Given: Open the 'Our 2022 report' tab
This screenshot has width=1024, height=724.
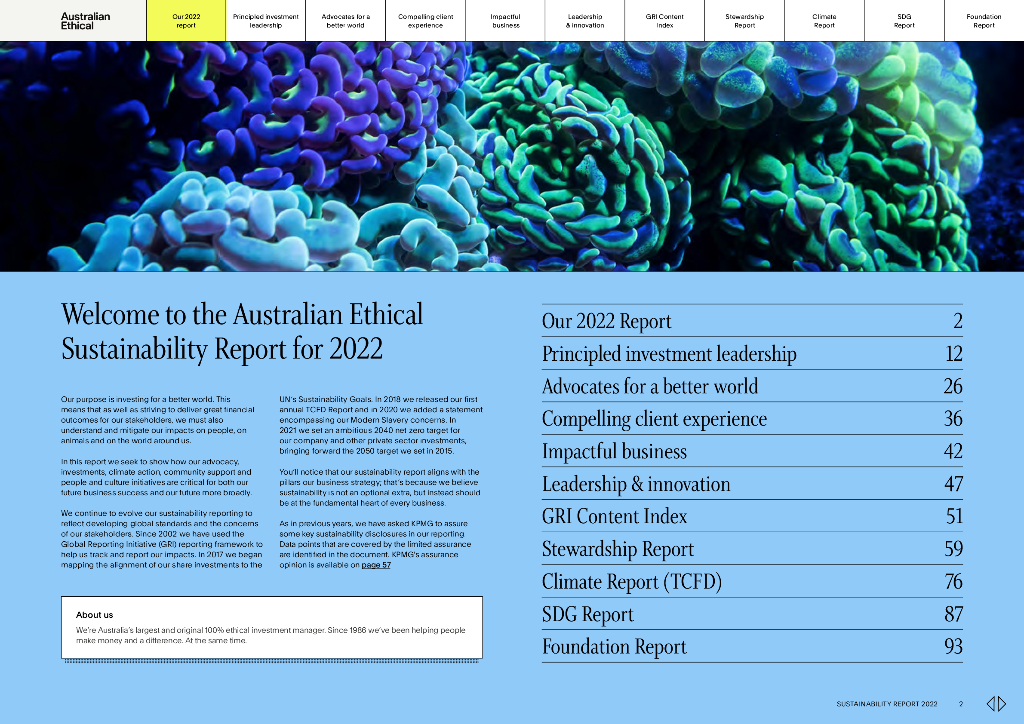Looking at the screenshot, I should 186,21.
